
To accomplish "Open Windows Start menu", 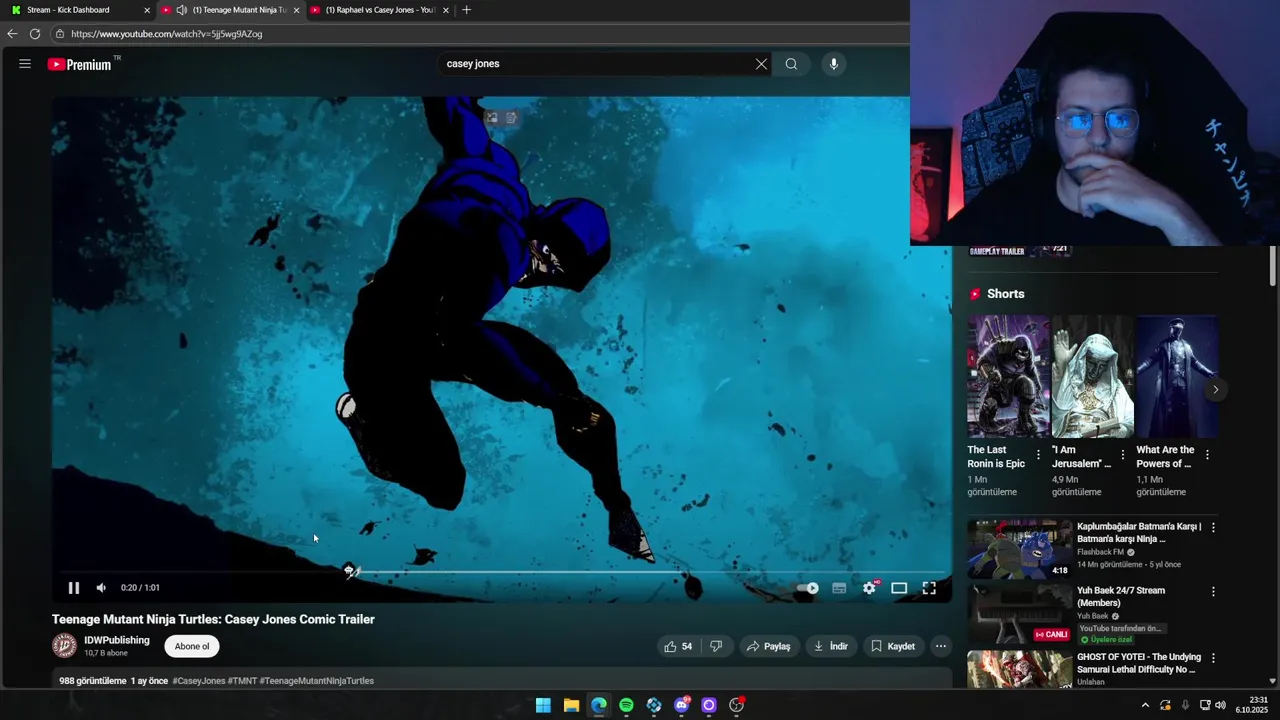I will pos(543,705).
